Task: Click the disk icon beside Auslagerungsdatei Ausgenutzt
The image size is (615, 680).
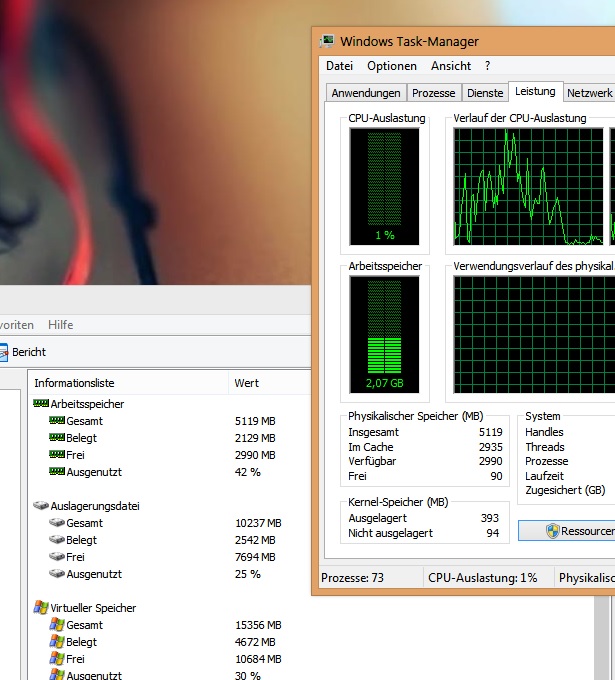Action: tap(57, 573)
